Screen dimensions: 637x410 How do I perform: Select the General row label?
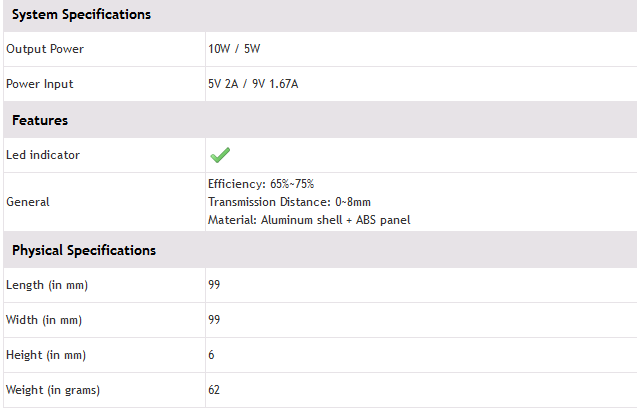click(28, 202)
